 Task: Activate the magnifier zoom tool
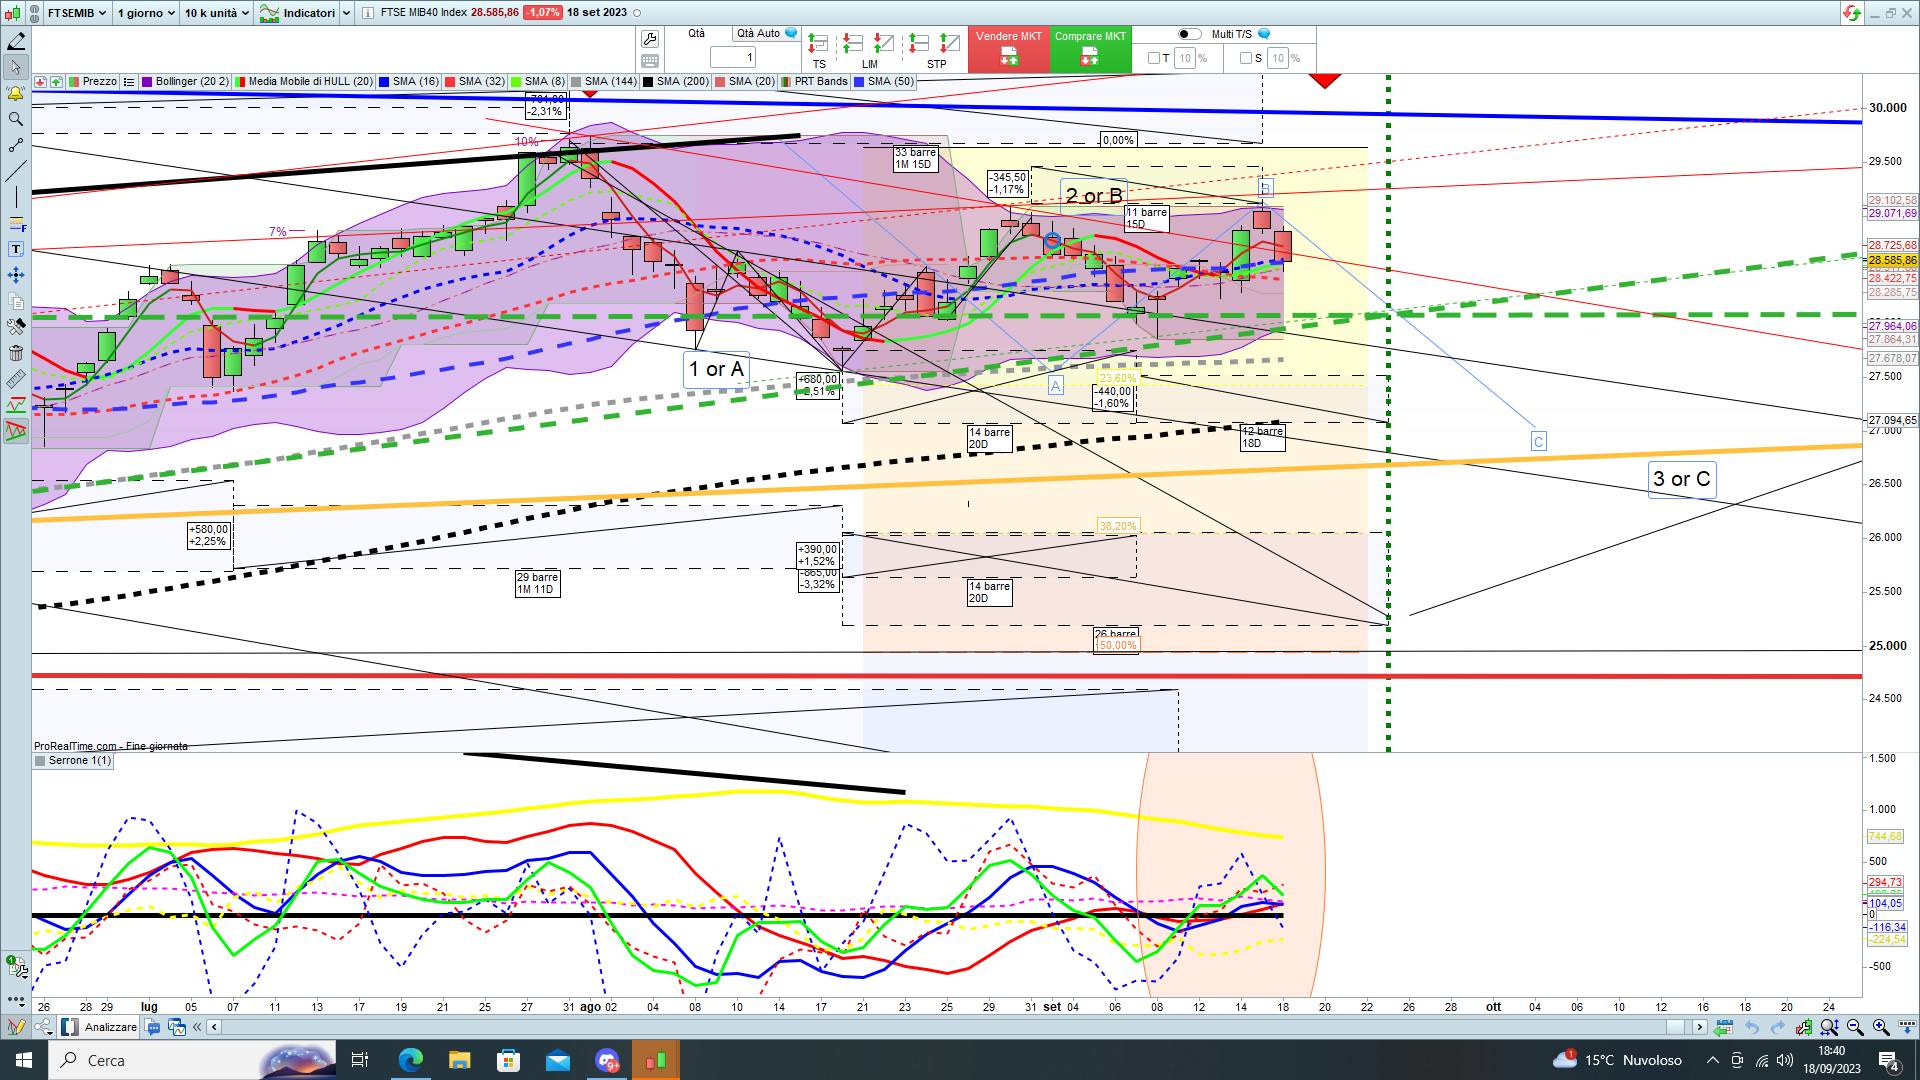16,119
